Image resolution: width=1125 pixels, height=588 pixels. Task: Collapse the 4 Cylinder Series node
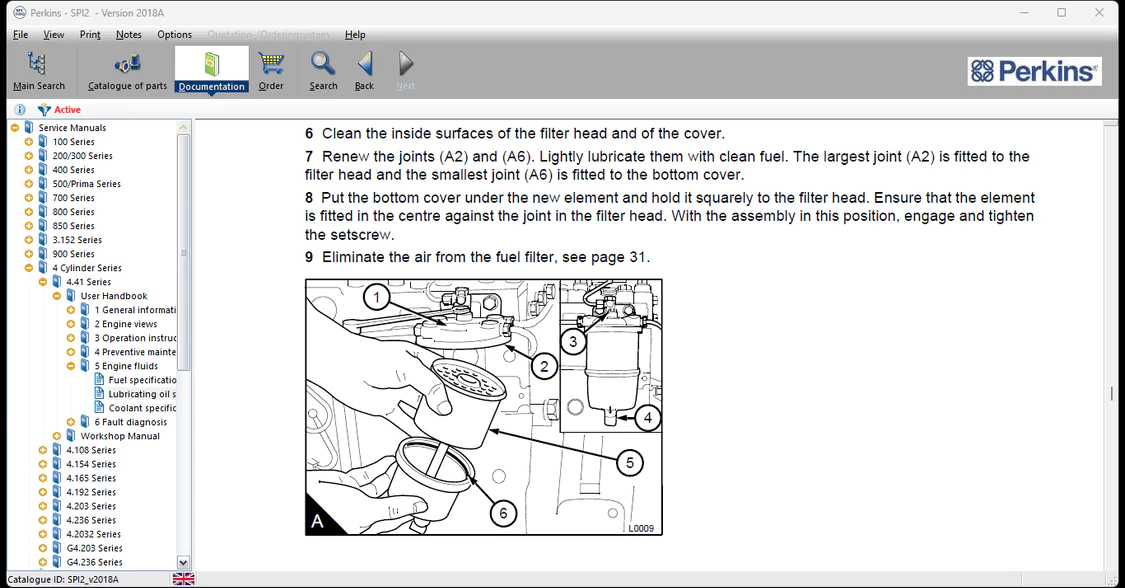[x=29, y=268]
